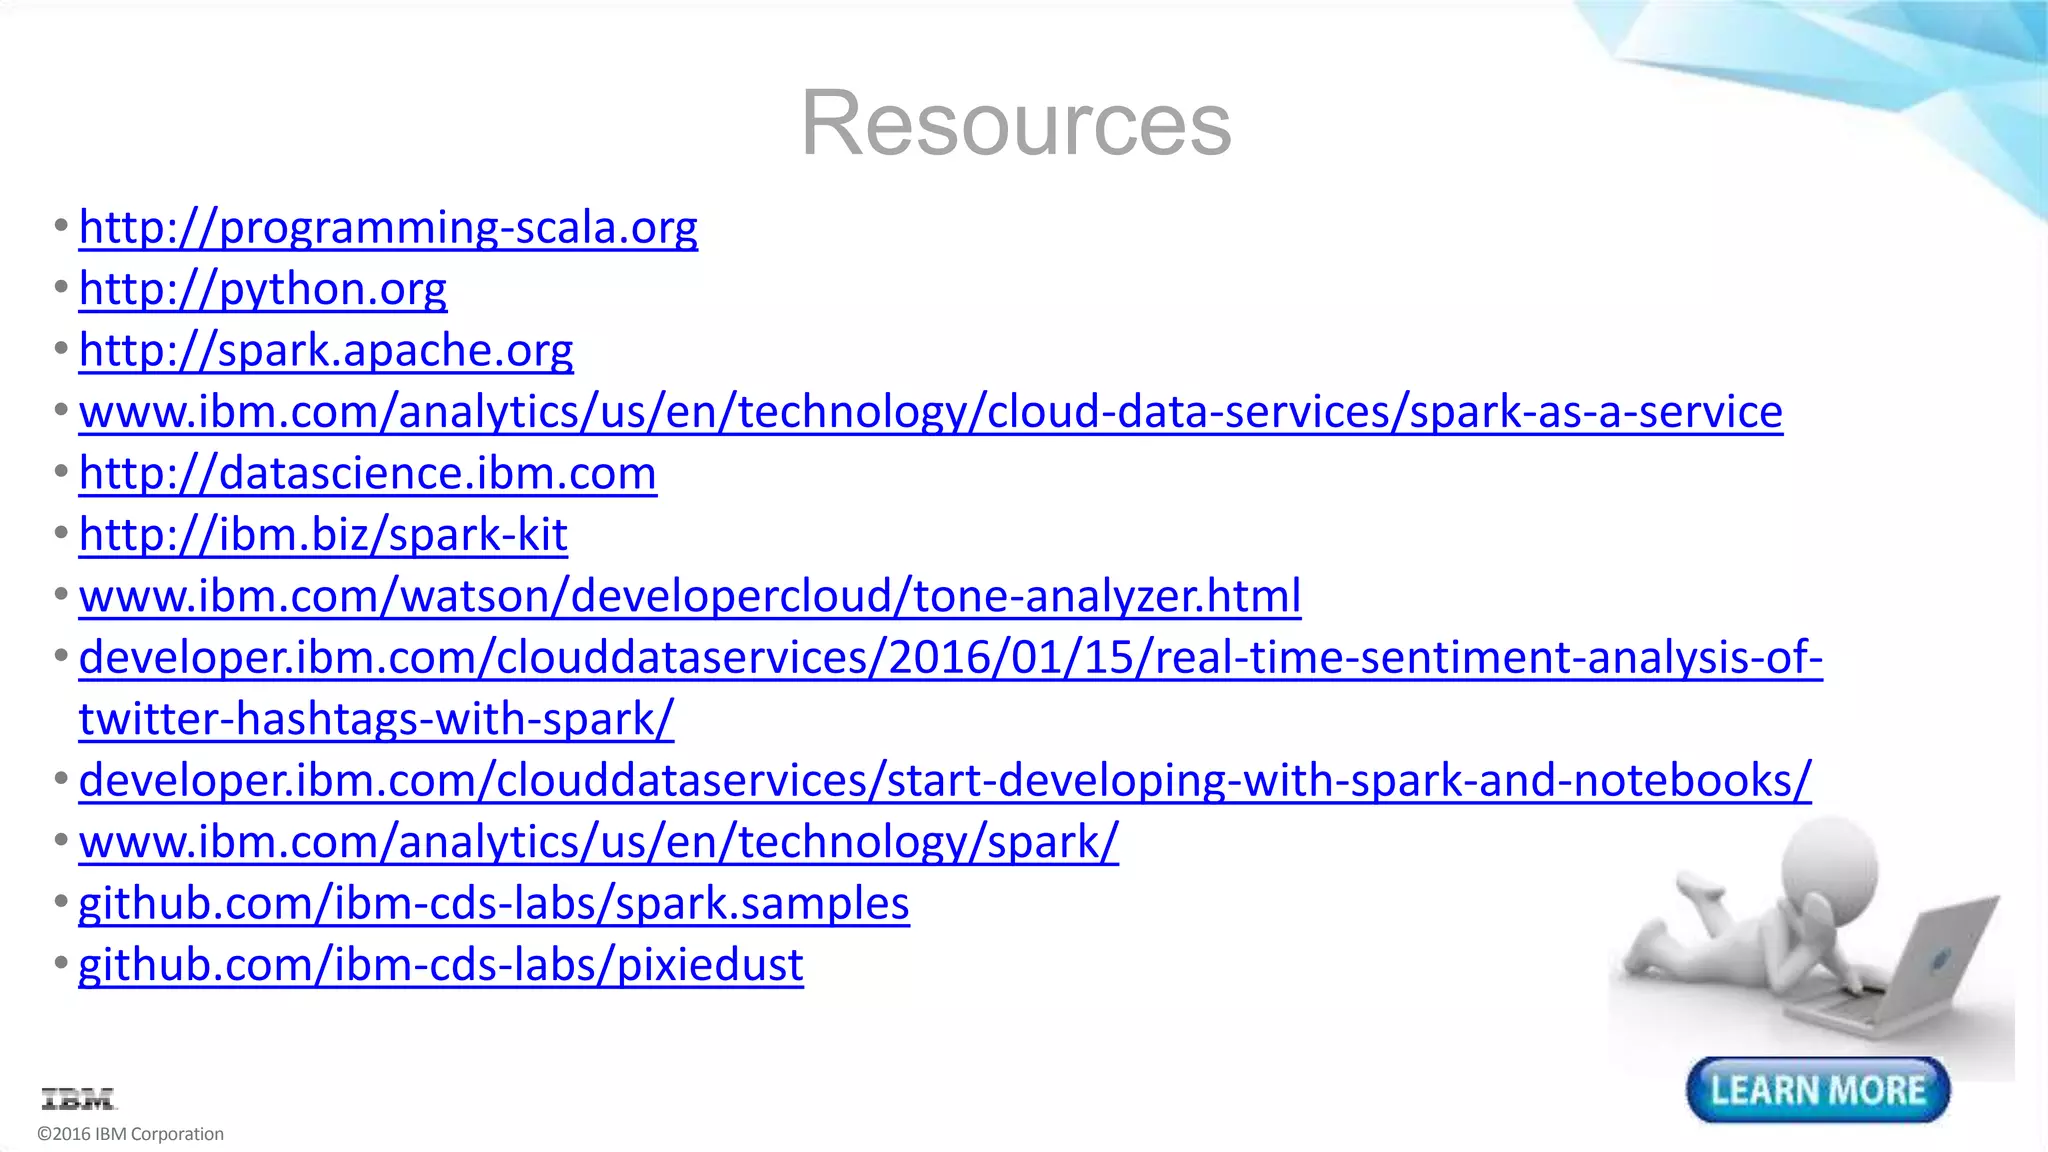This screenshot has height=1152, width=2048.
Task: Open the ibm.biz/spark-kit link
Action: 323,535
